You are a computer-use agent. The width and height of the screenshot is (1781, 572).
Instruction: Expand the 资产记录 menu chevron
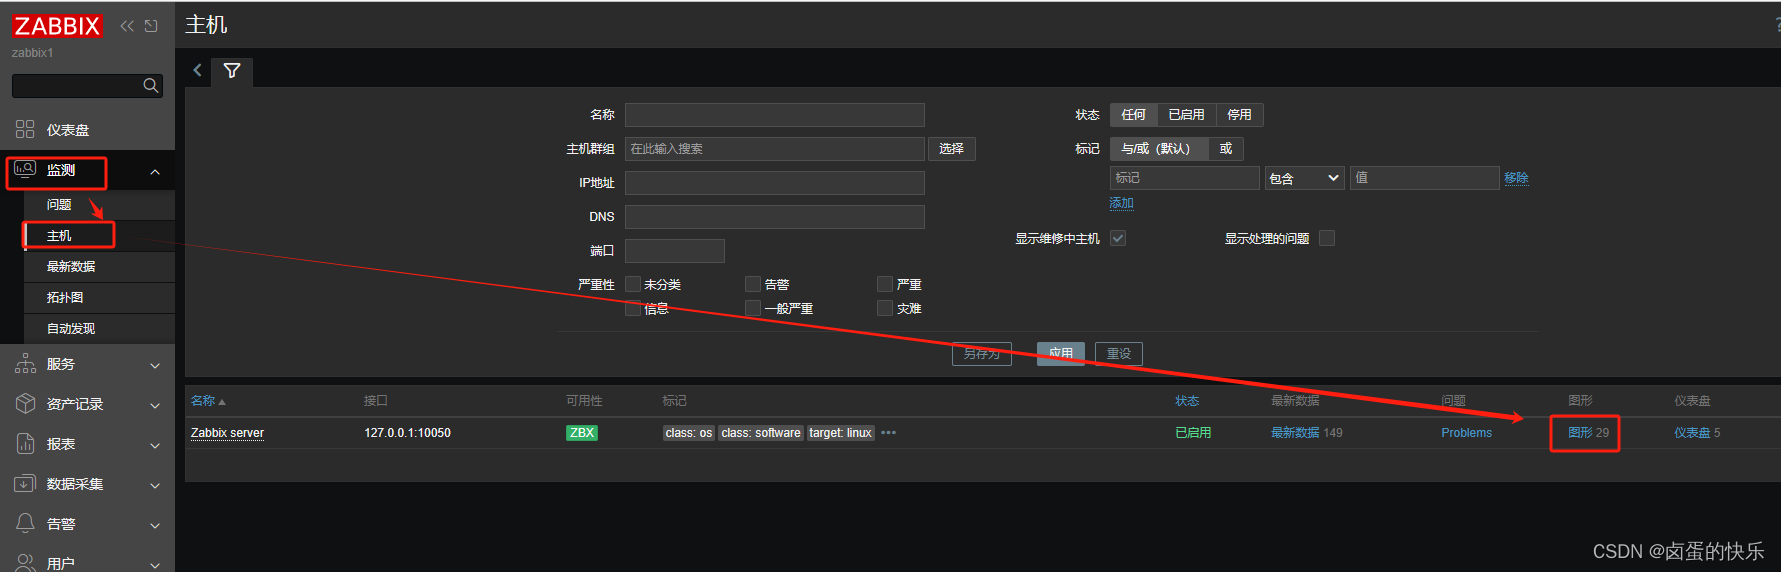tap(155, 406)
